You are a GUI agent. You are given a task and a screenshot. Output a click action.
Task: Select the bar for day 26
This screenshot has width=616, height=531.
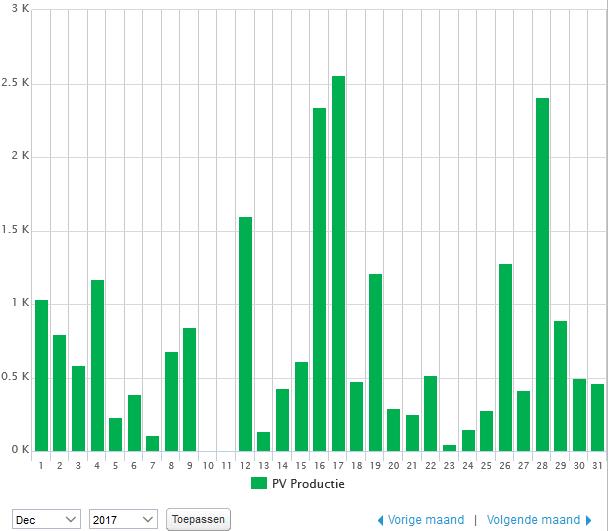(505, 357)
